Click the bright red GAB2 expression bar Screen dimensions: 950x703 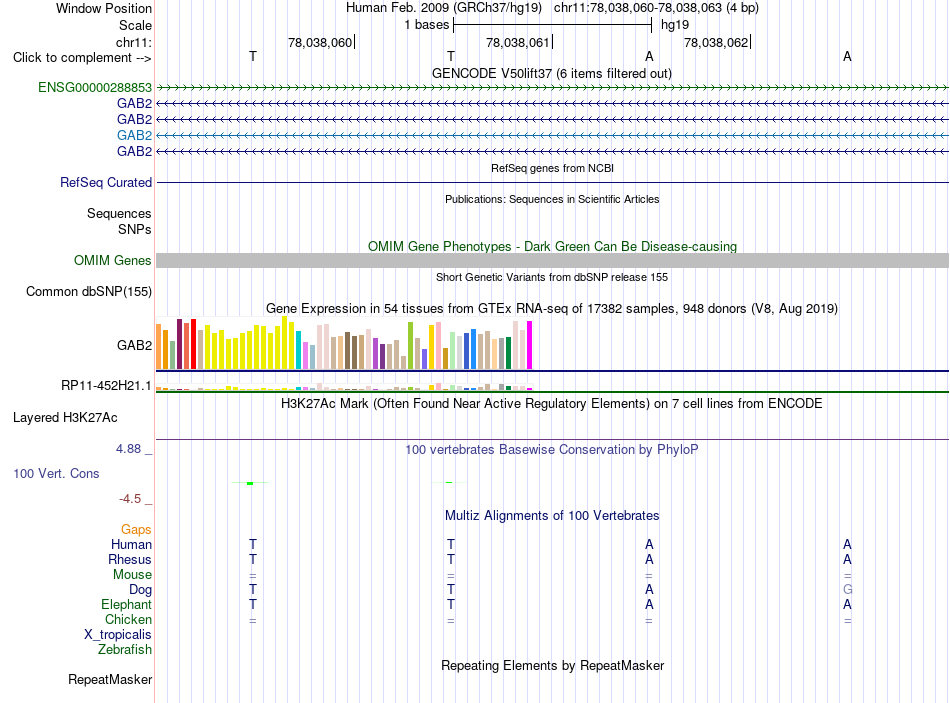[193, 344]
